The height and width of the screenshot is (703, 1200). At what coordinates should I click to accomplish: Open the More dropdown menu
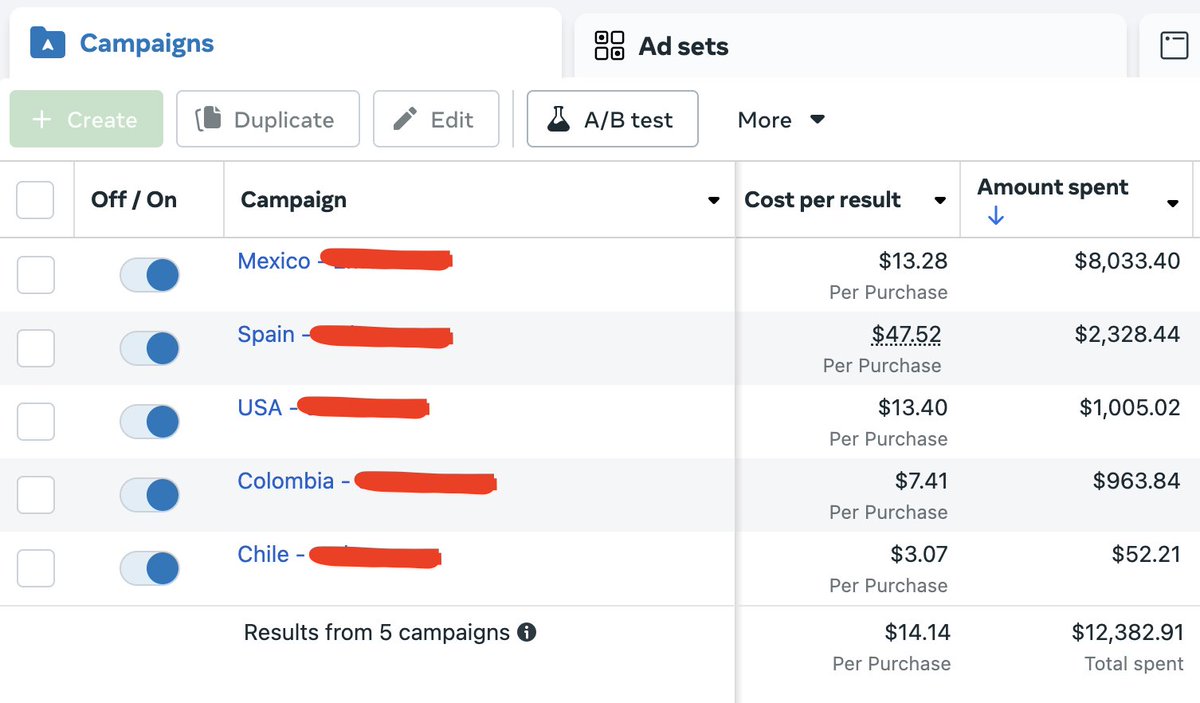pyautogui.click(x=781, y=120)
